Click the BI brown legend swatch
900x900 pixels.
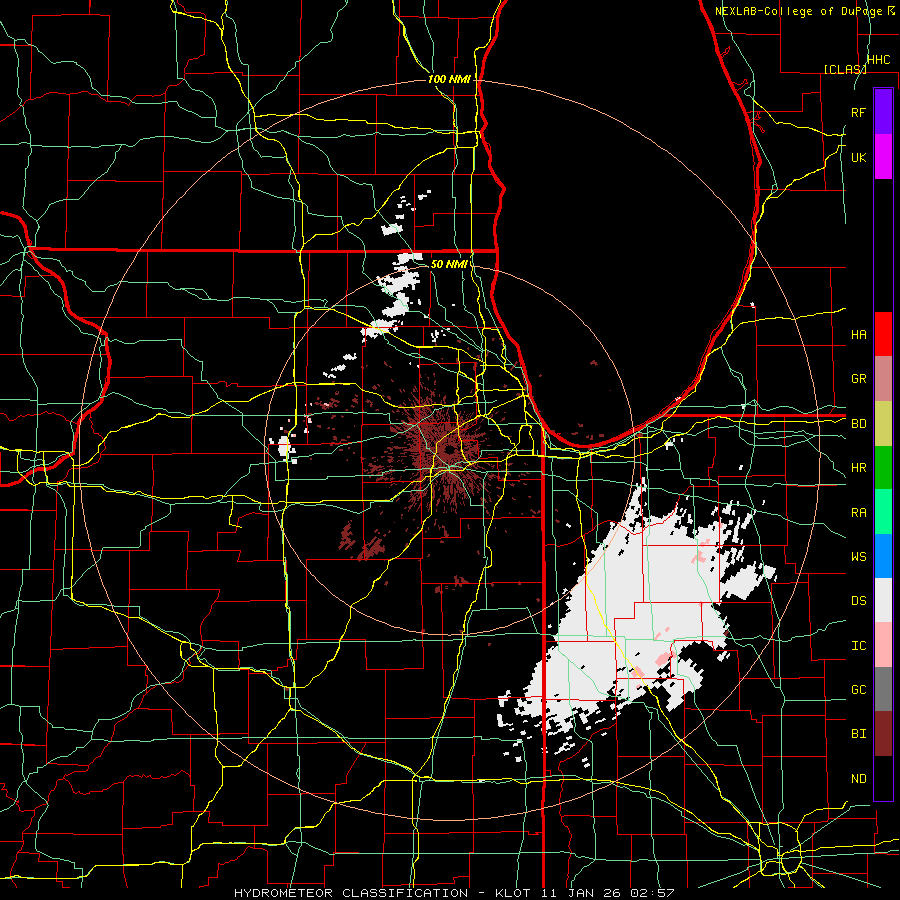(x=883, y=734)
